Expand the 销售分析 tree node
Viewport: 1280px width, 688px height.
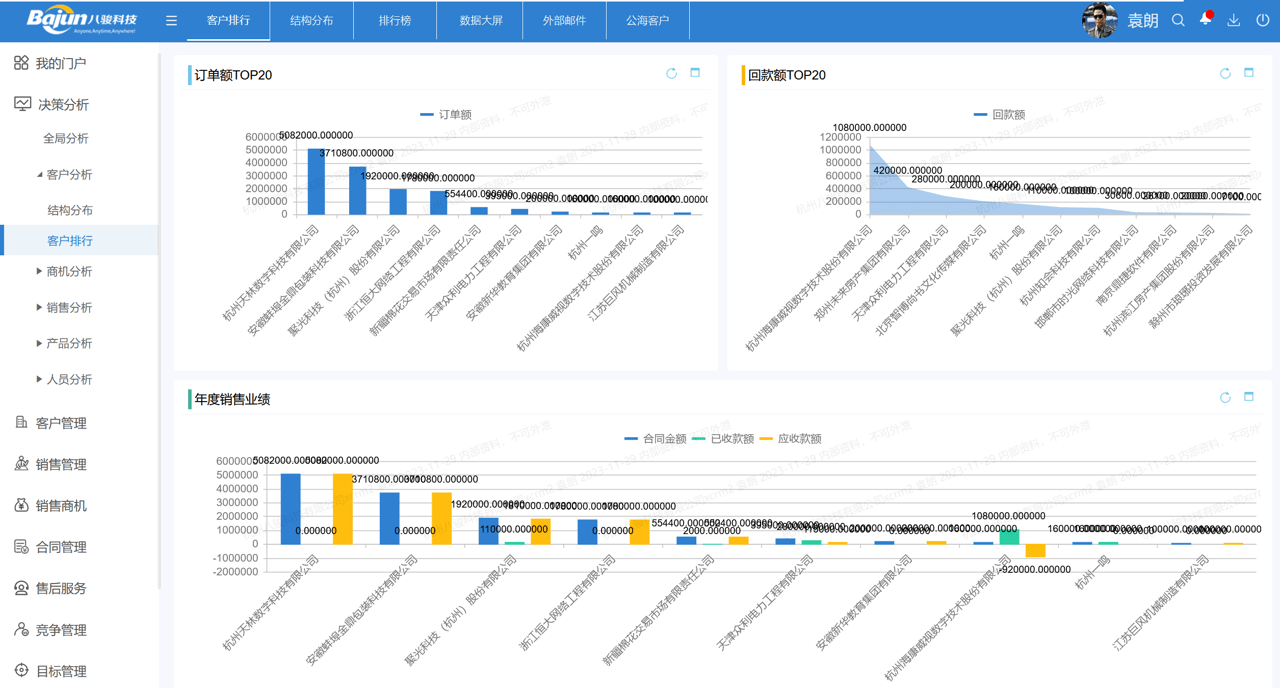(39, 307)
